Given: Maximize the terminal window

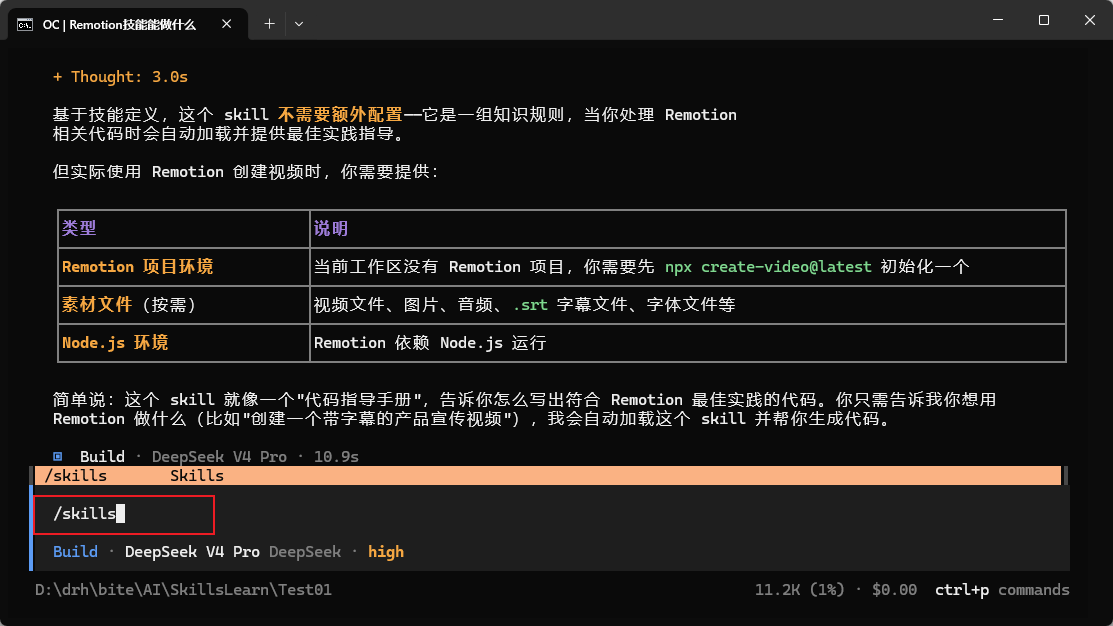Looking at the screenshot, I should coord(1043,20).
